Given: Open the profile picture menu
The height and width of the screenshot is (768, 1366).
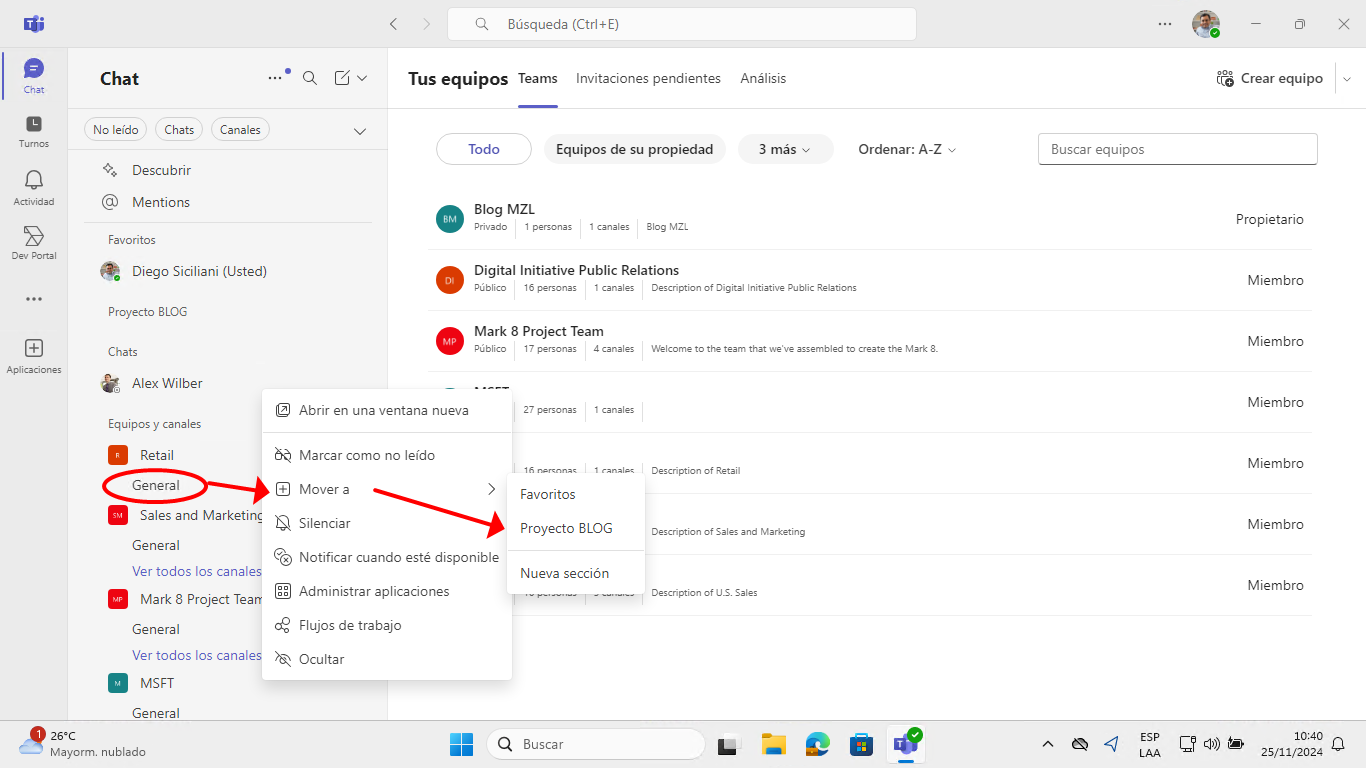Looking at the screenshot, I should click(1206, 24).
